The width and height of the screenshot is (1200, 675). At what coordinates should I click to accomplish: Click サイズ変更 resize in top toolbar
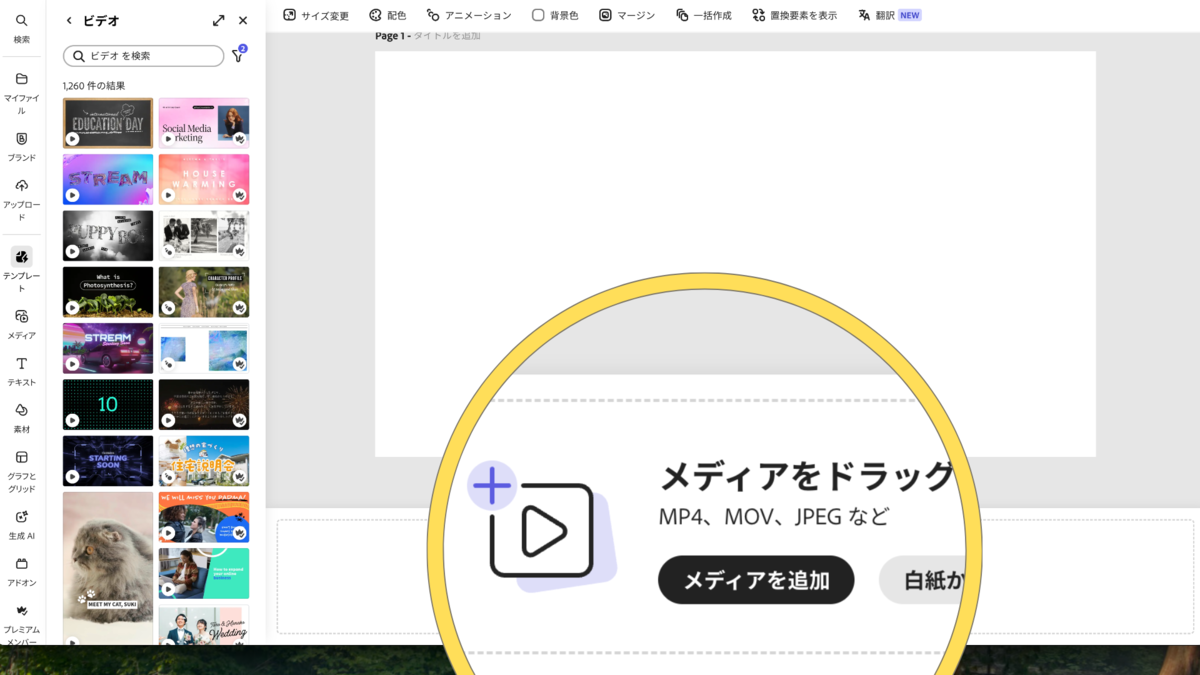click(x=316, y=15)
